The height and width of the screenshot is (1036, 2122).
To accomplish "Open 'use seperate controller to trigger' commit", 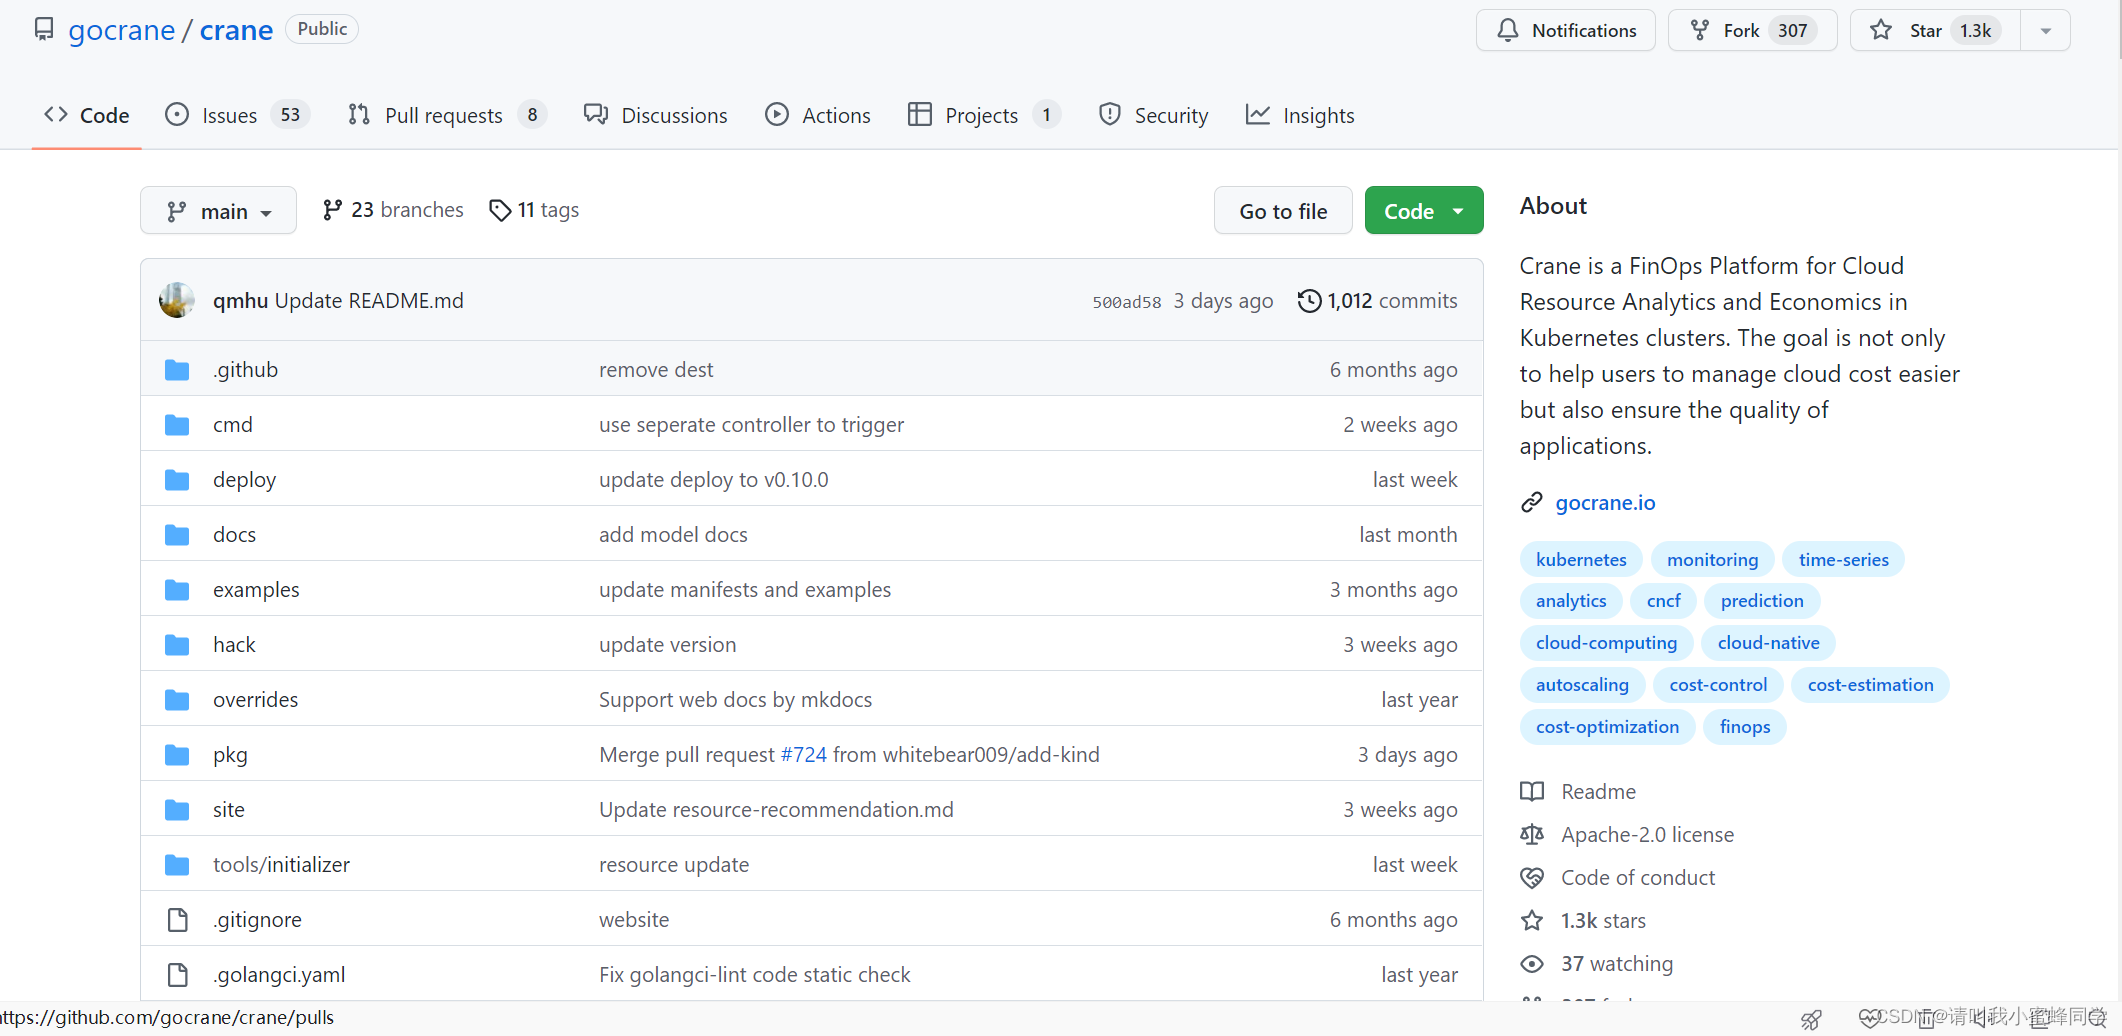I will (x=751, y=425).
